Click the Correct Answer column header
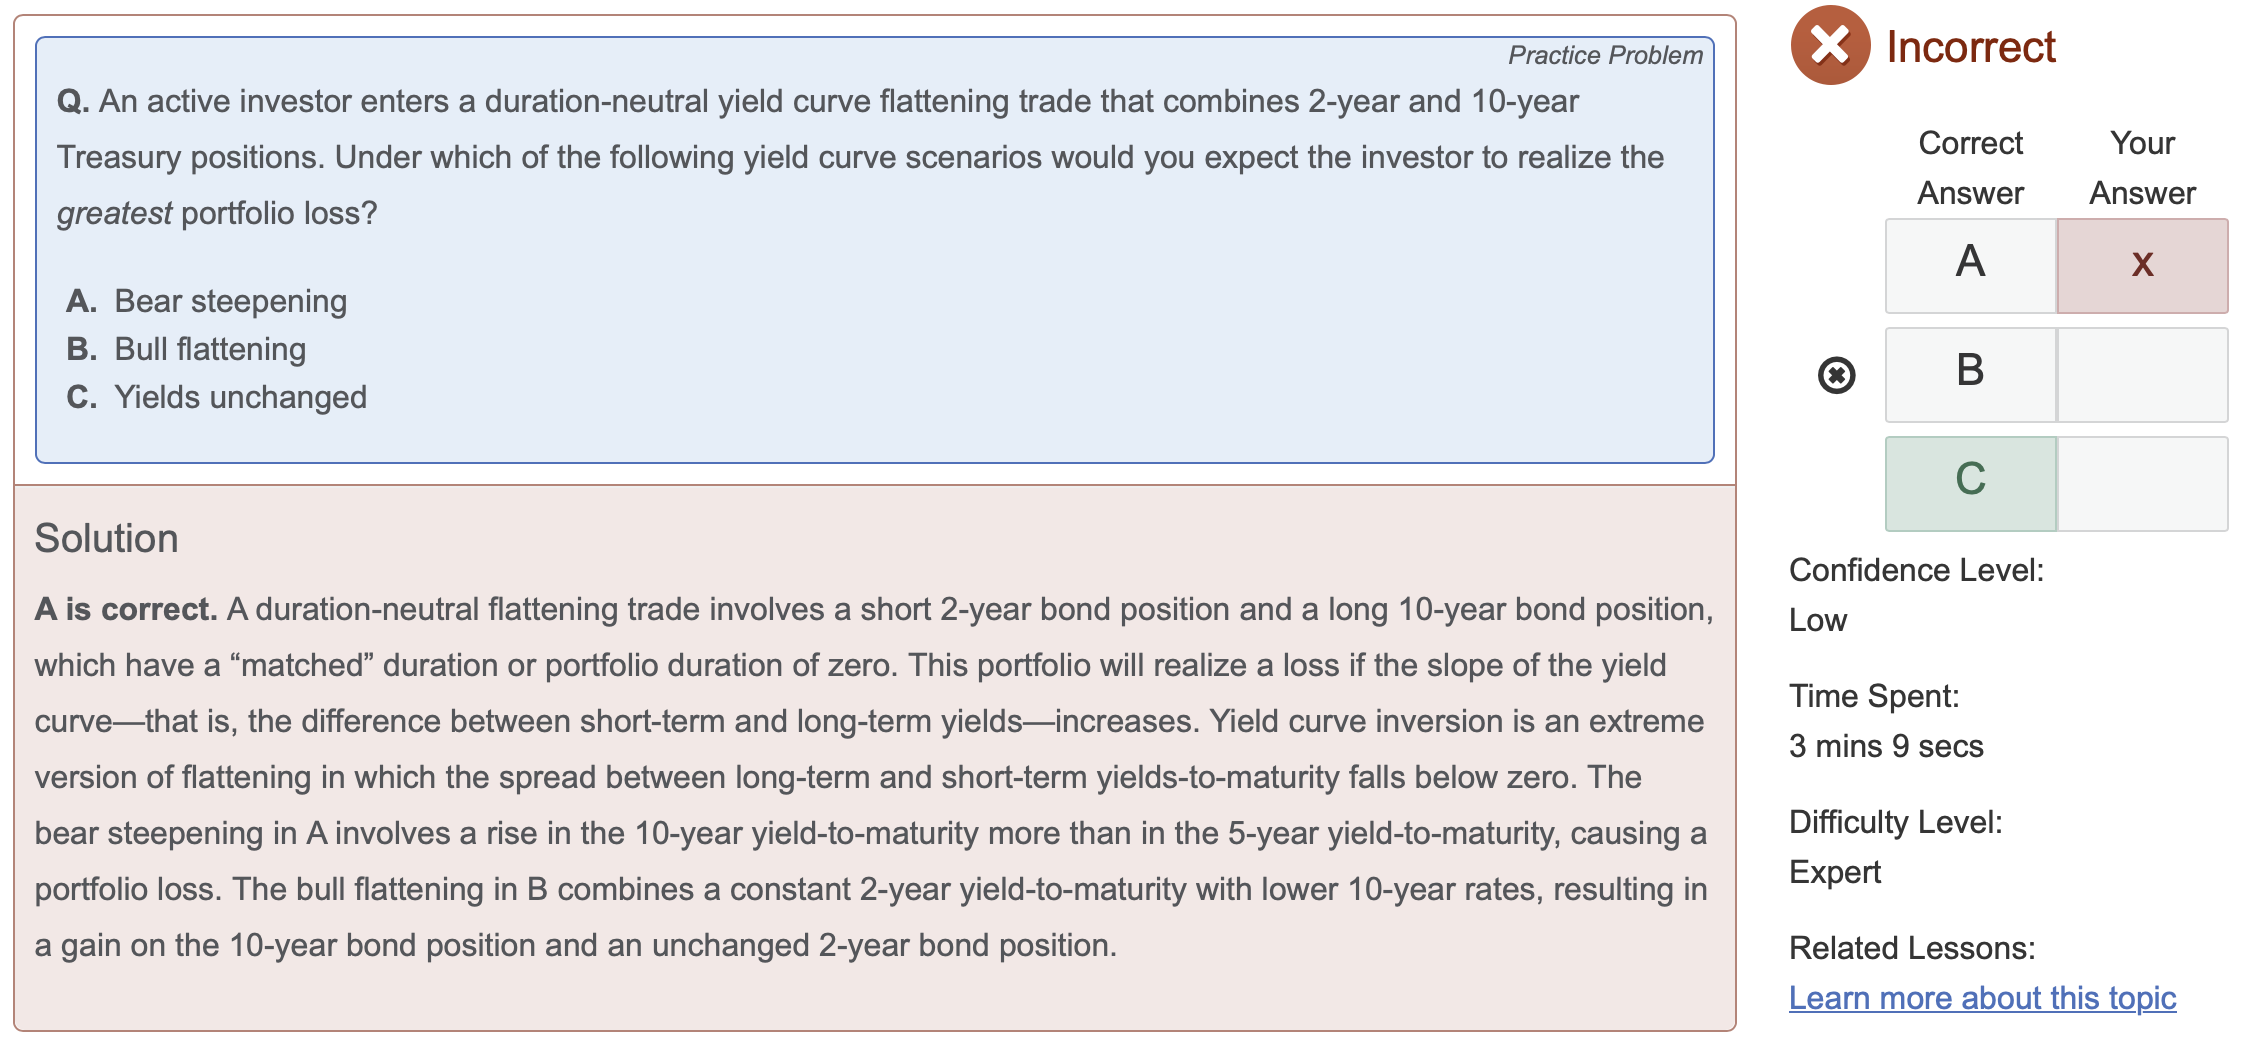 [1970, 167]
